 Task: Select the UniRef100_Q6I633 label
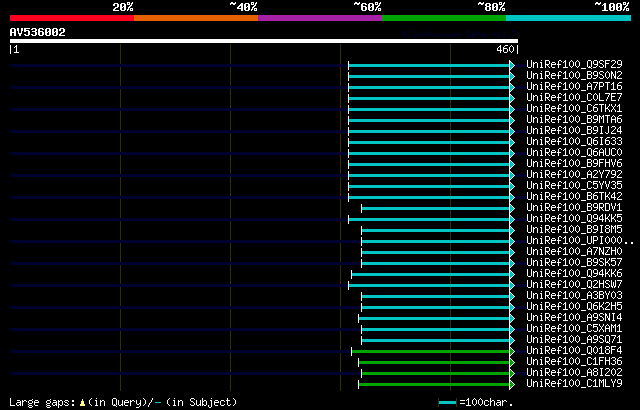pyautogui.click(x=574, y=142)
